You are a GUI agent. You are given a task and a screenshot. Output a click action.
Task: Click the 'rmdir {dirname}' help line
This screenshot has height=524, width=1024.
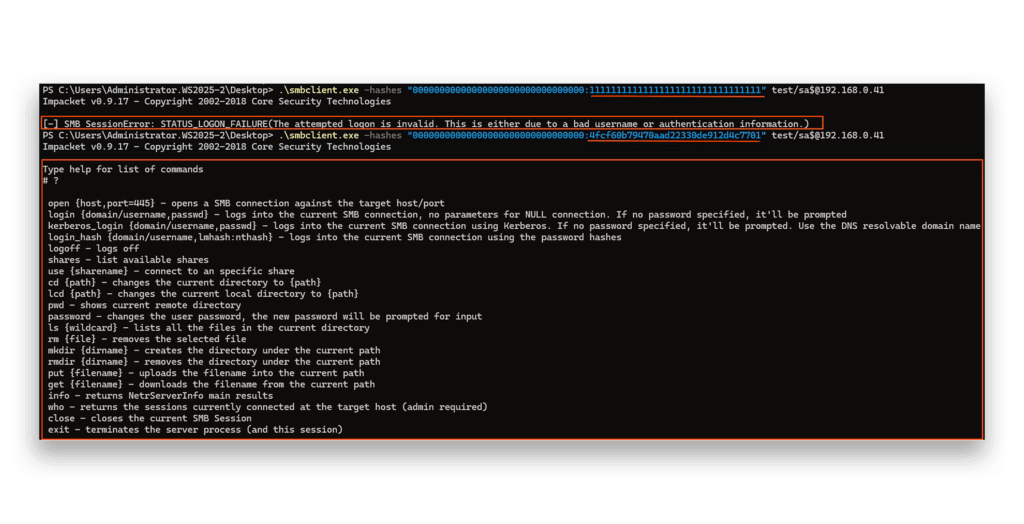click(214, 361)
